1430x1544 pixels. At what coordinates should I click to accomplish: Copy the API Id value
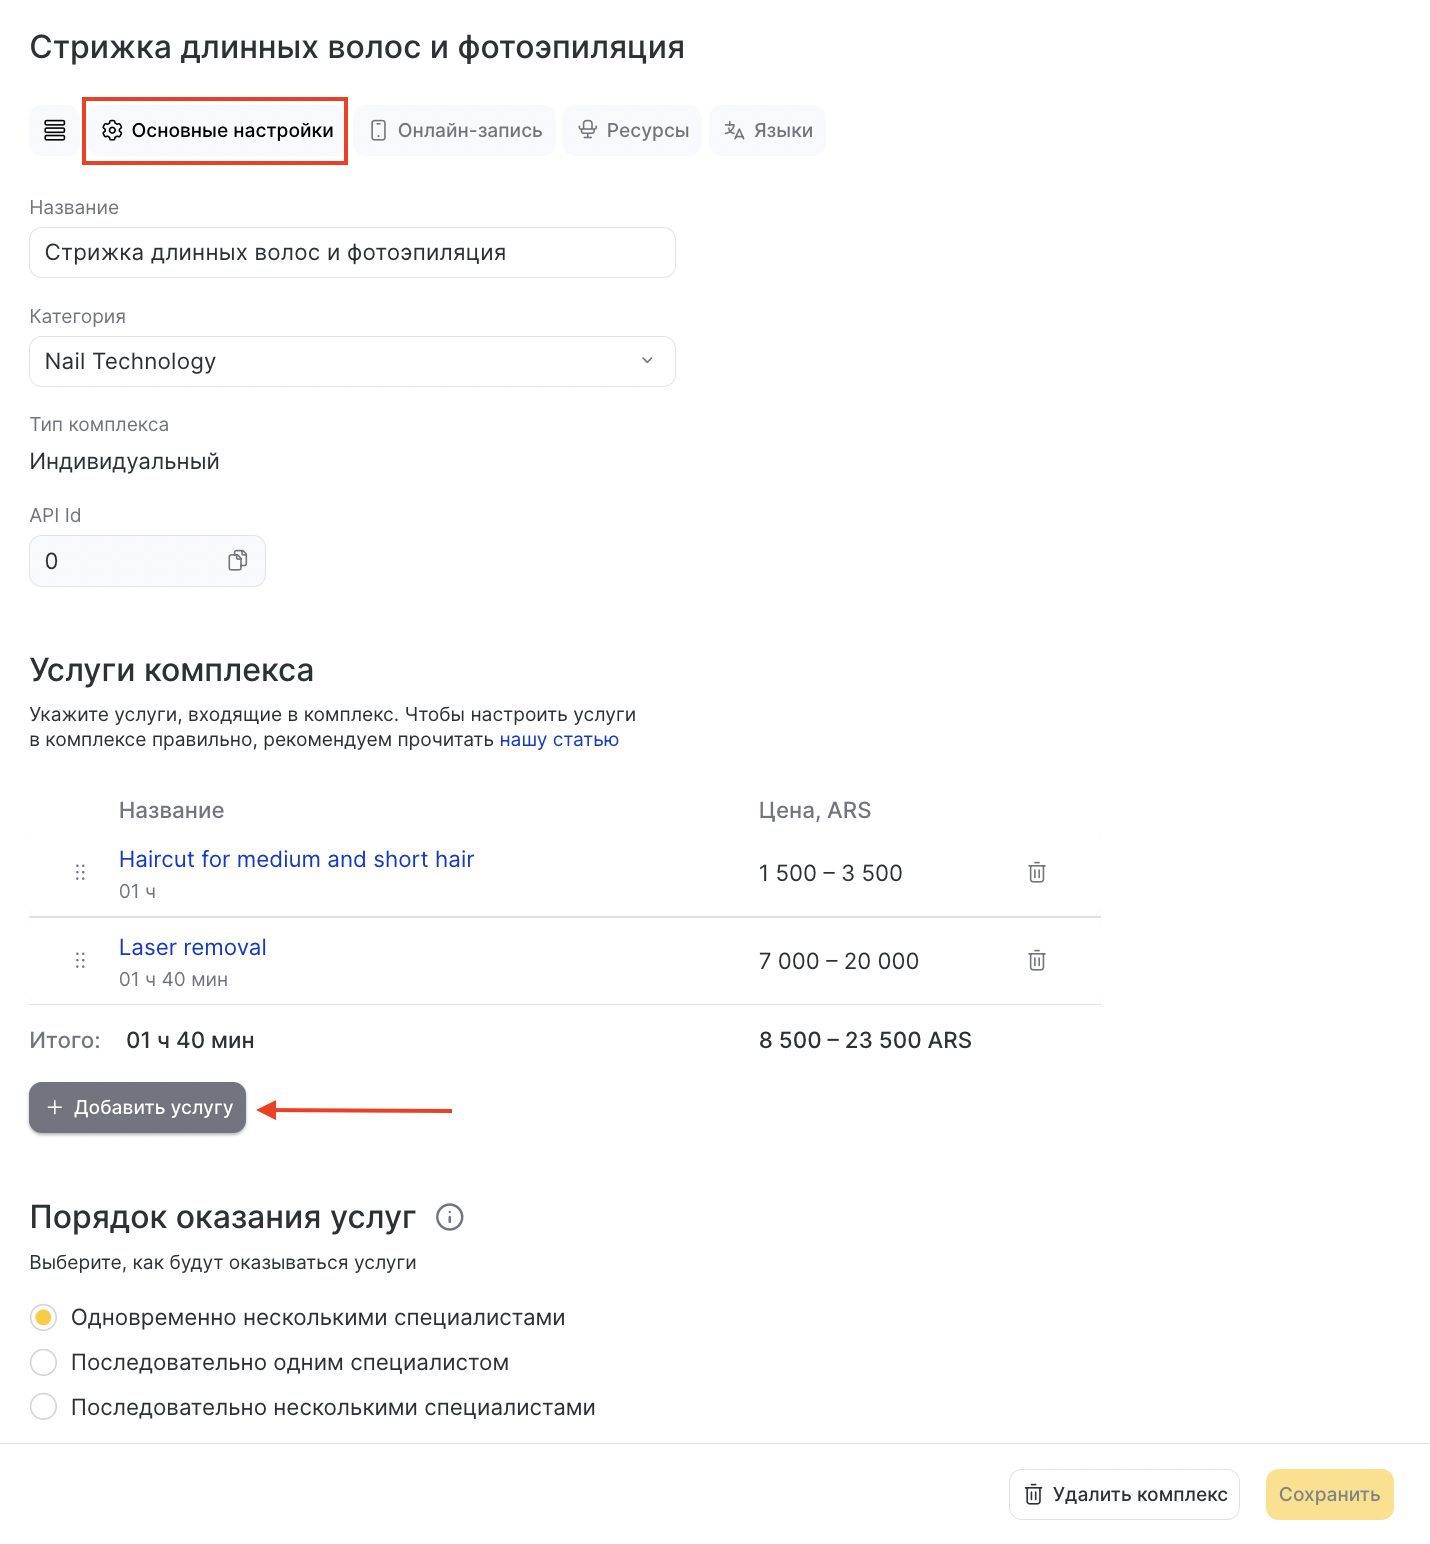click(x=237, y=561)
